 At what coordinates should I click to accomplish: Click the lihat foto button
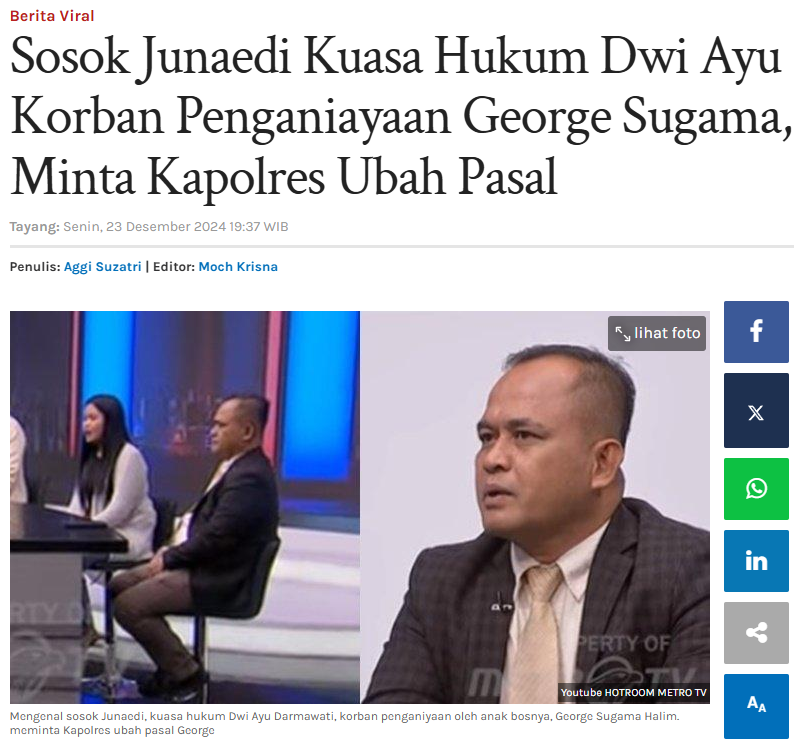click(x=657, y=333)
